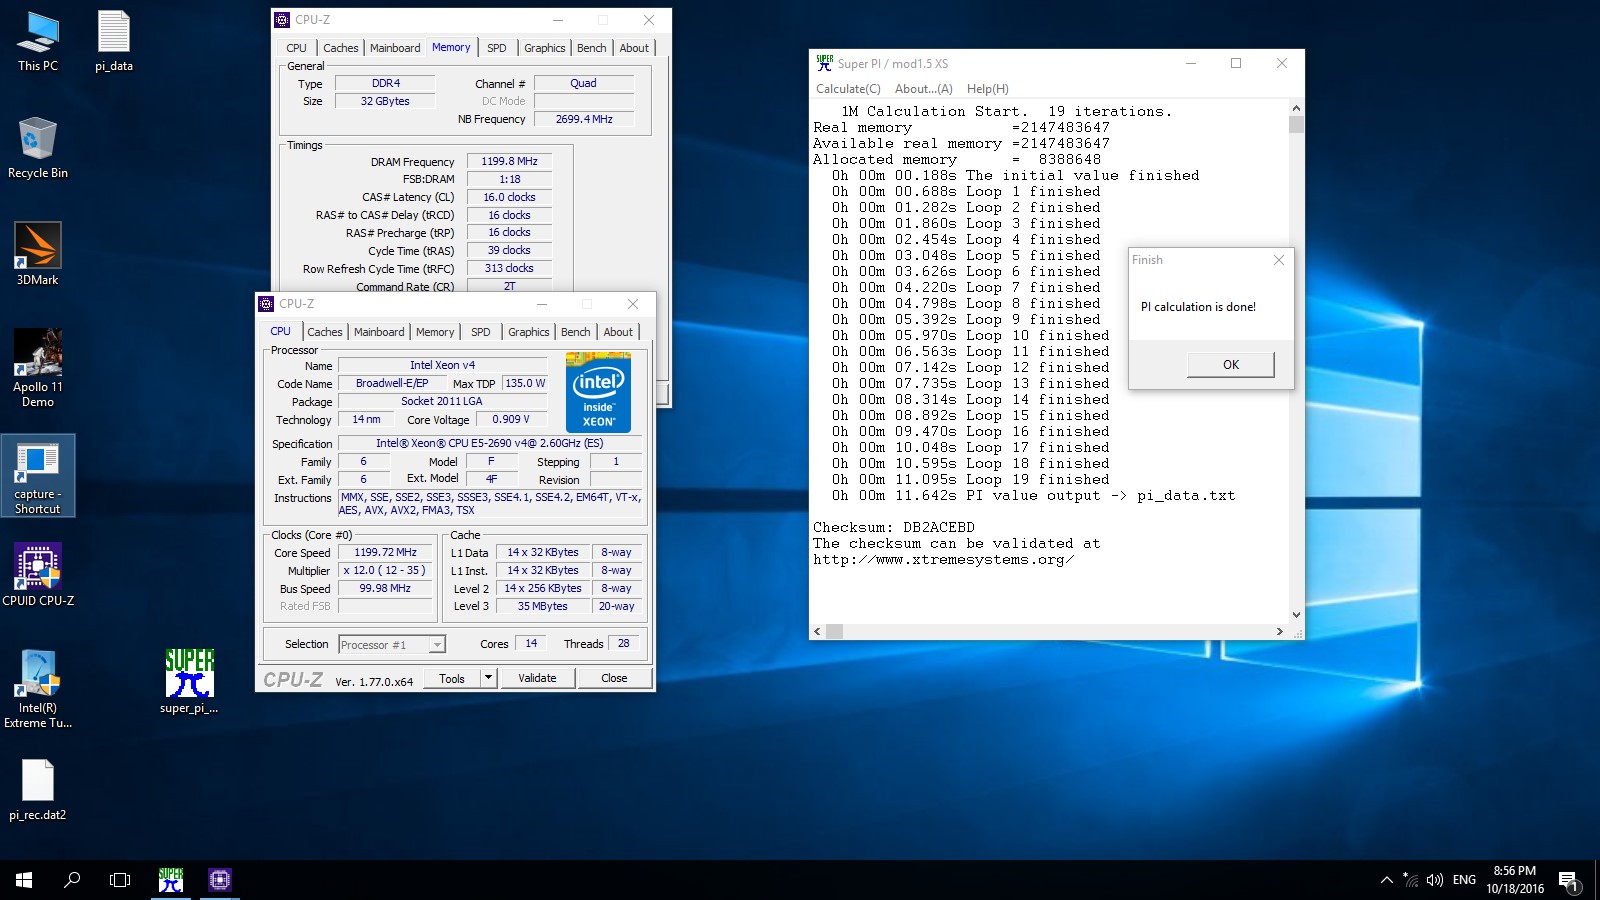This screenshot has height=900, width=1600.
Task: Click DRAM Frequency value 1199.8 MHz
Action: pyautogui.click(x=509, y=161)
